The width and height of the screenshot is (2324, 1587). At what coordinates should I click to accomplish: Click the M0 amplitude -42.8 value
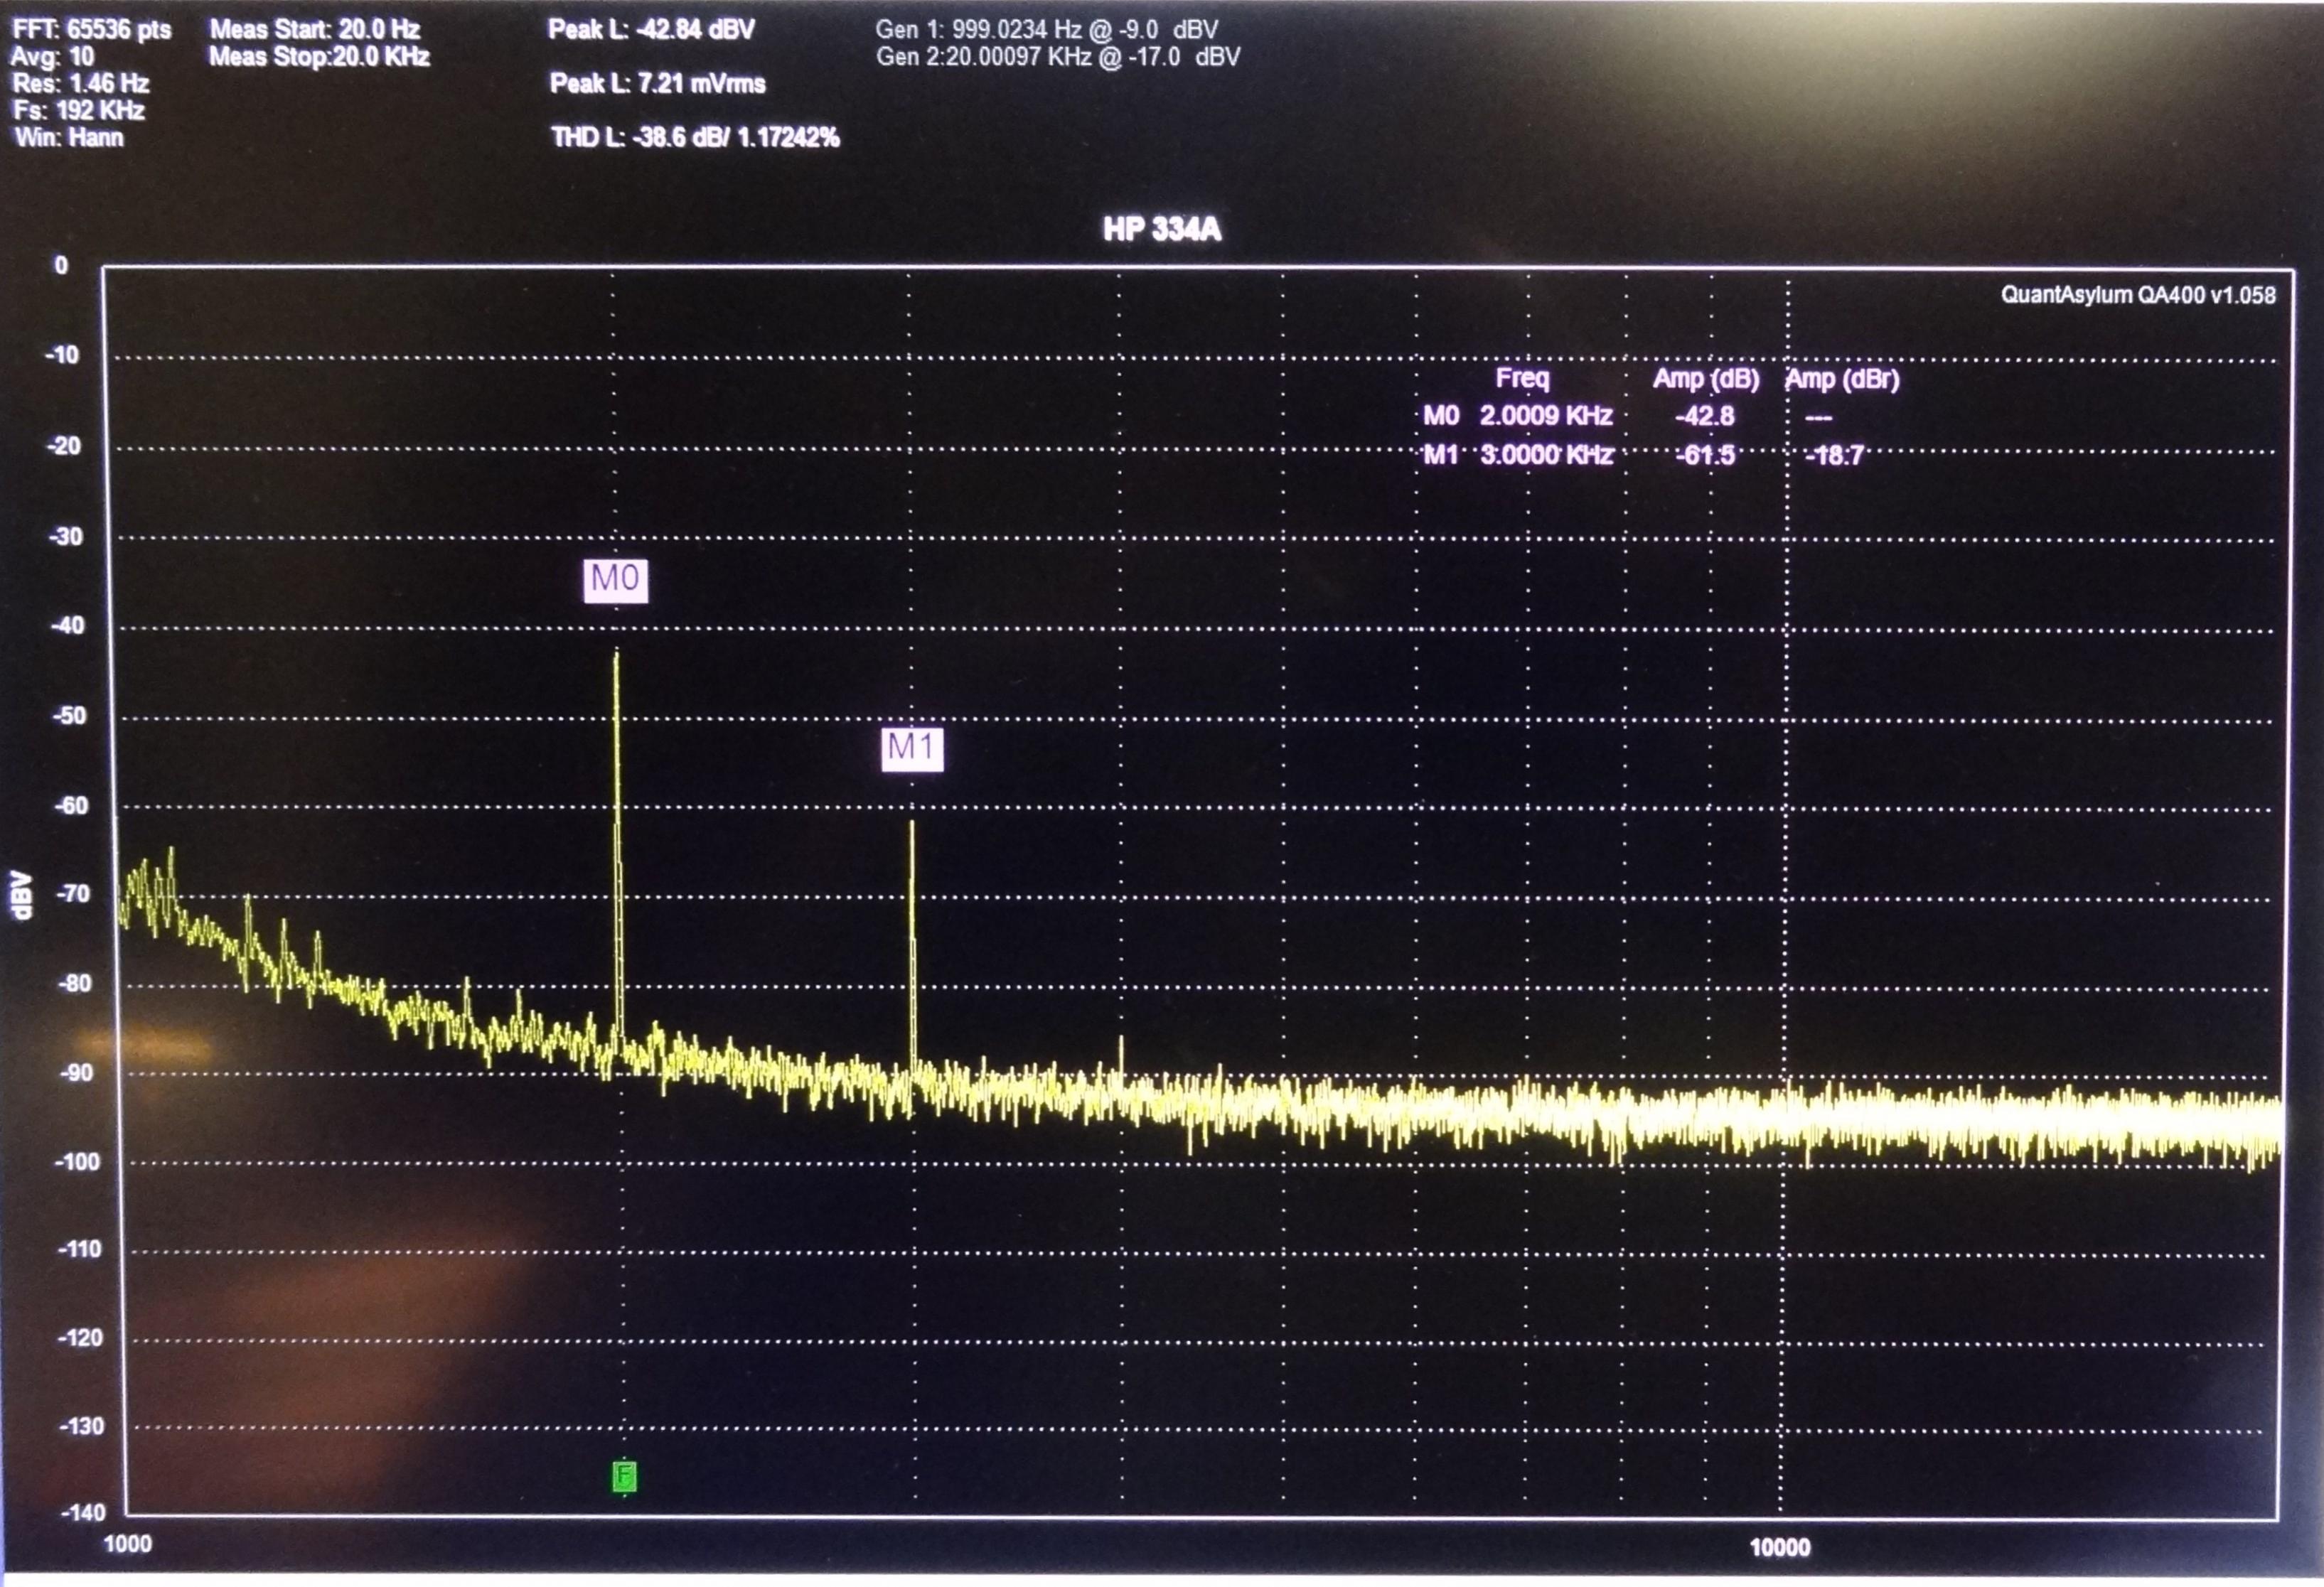tap(1705, 415)
